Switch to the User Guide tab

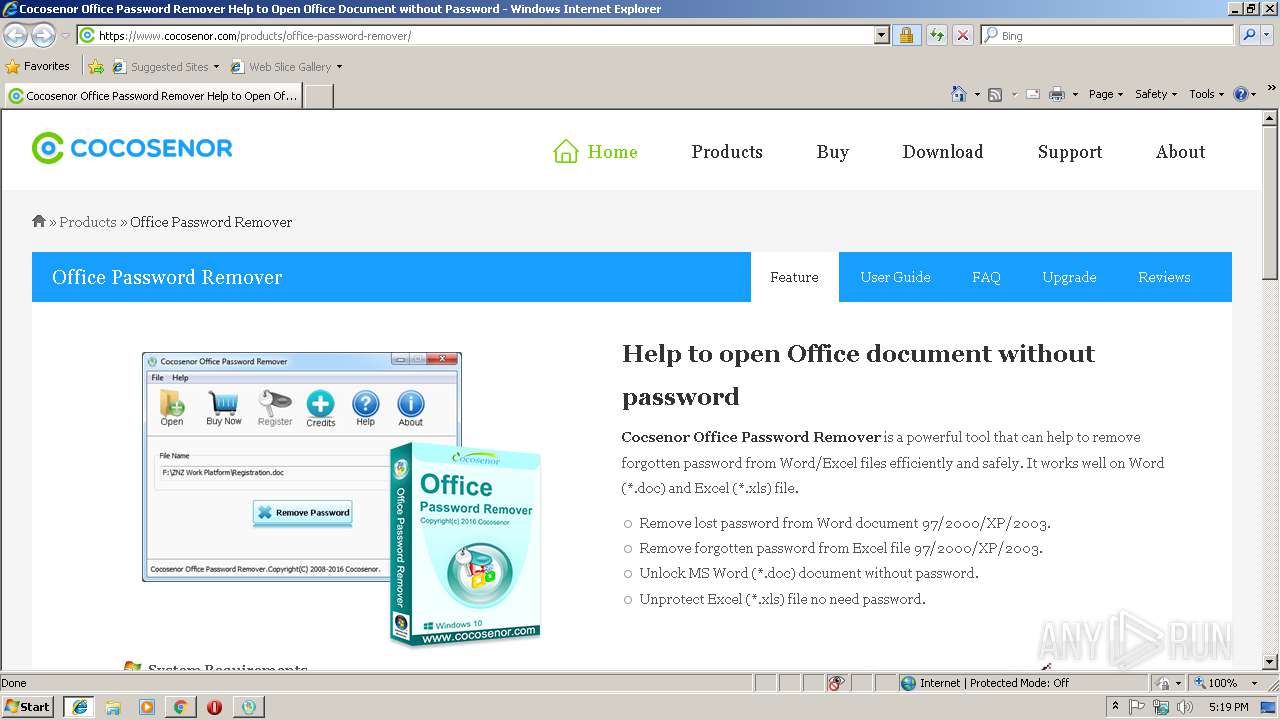pyautogui.click(x=895, y=277)
